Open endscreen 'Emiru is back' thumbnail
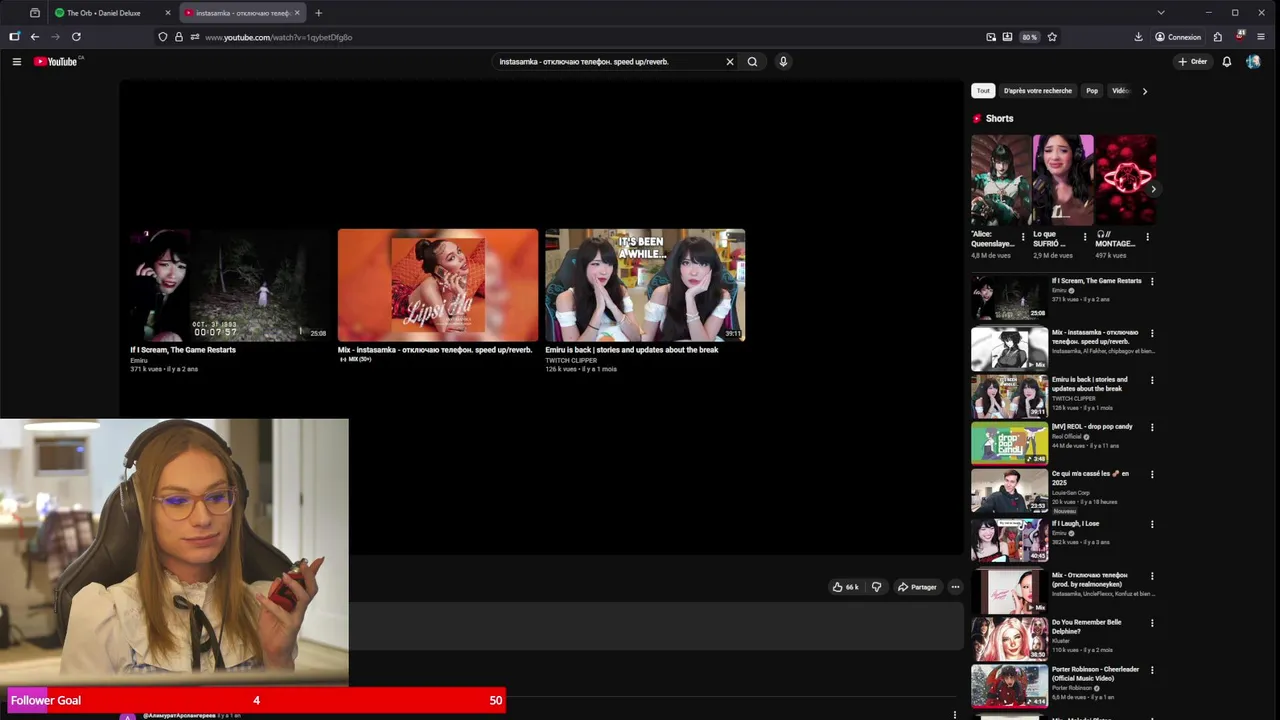 (645, 285)
